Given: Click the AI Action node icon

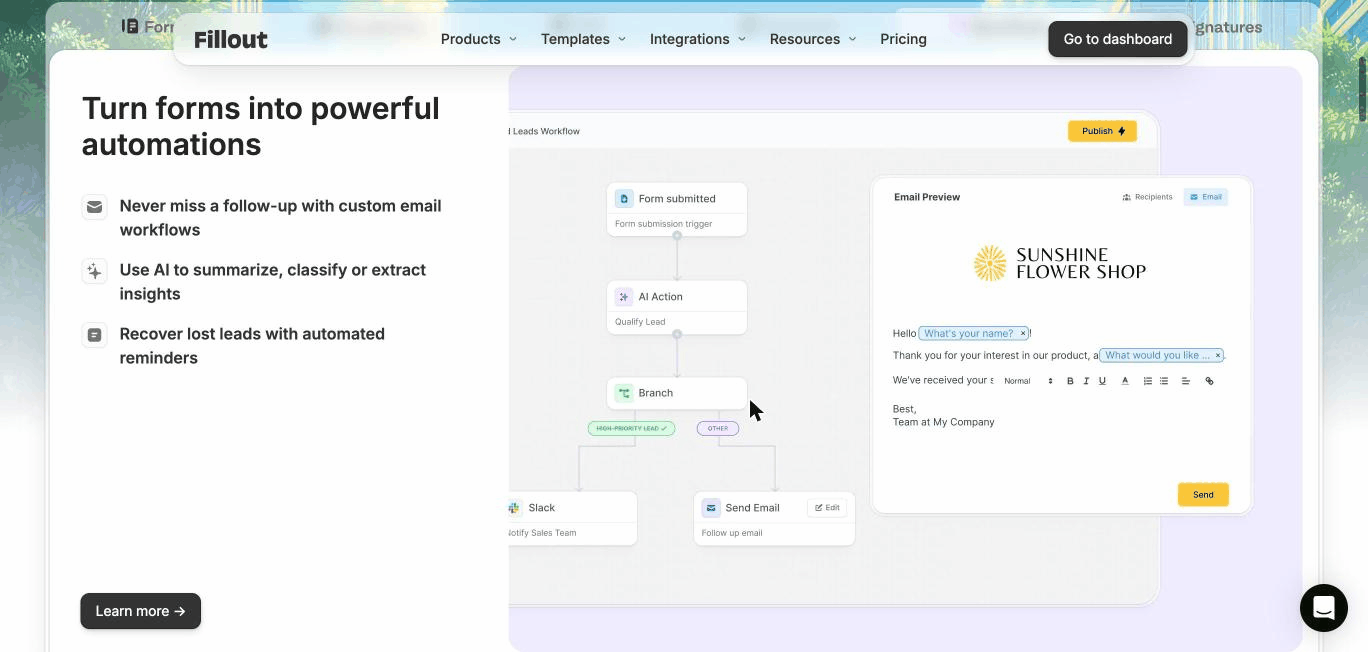Looking at the screenshot, I should (x=624, y=296).
